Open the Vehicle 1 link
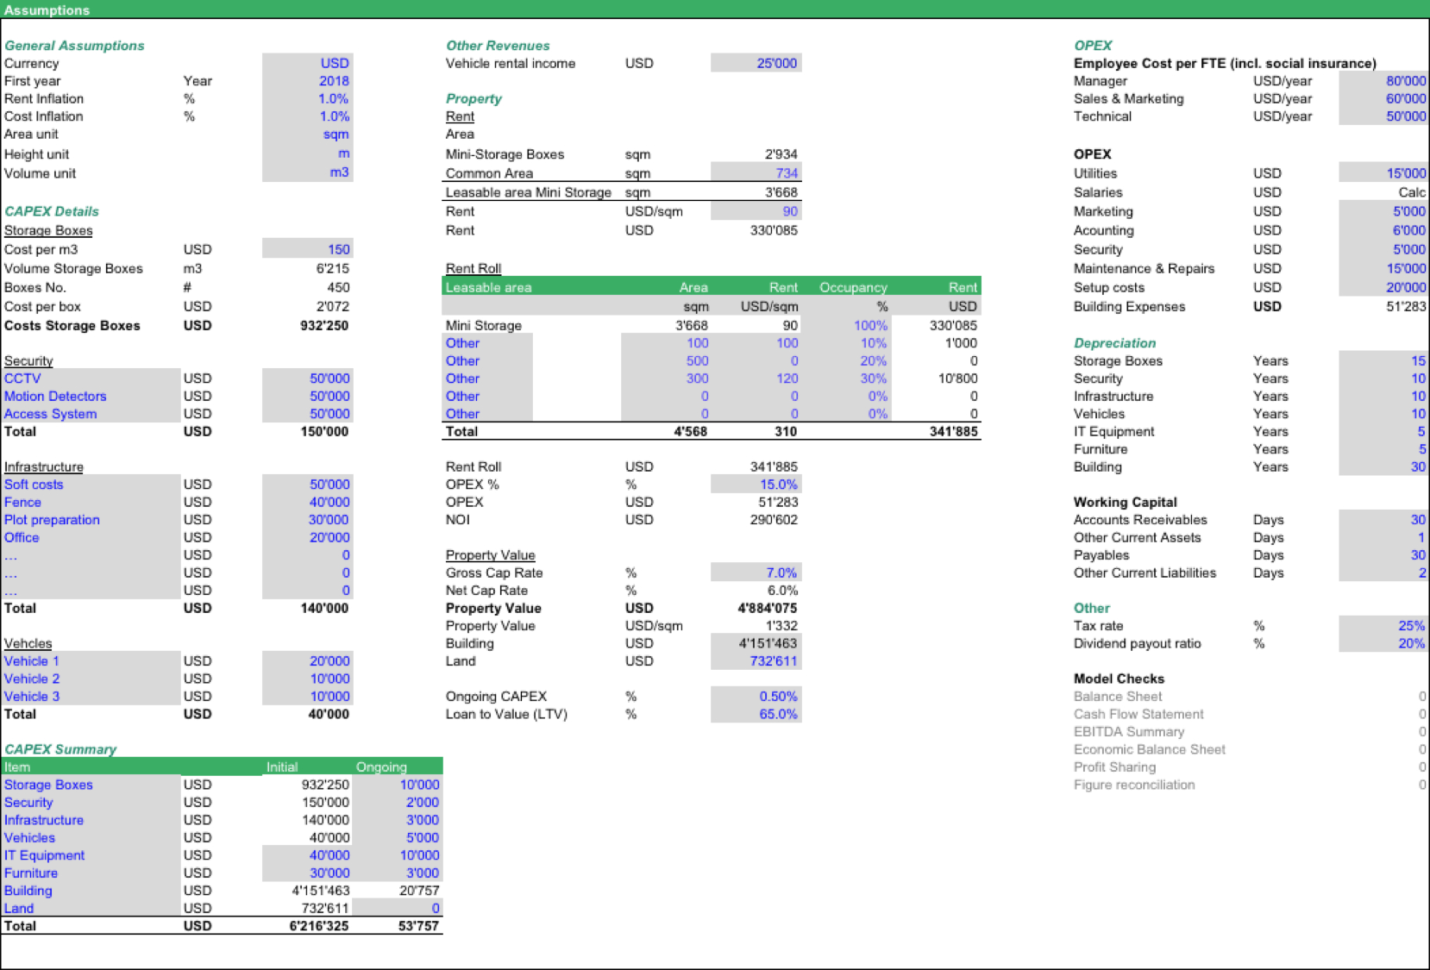 (31, 661)
